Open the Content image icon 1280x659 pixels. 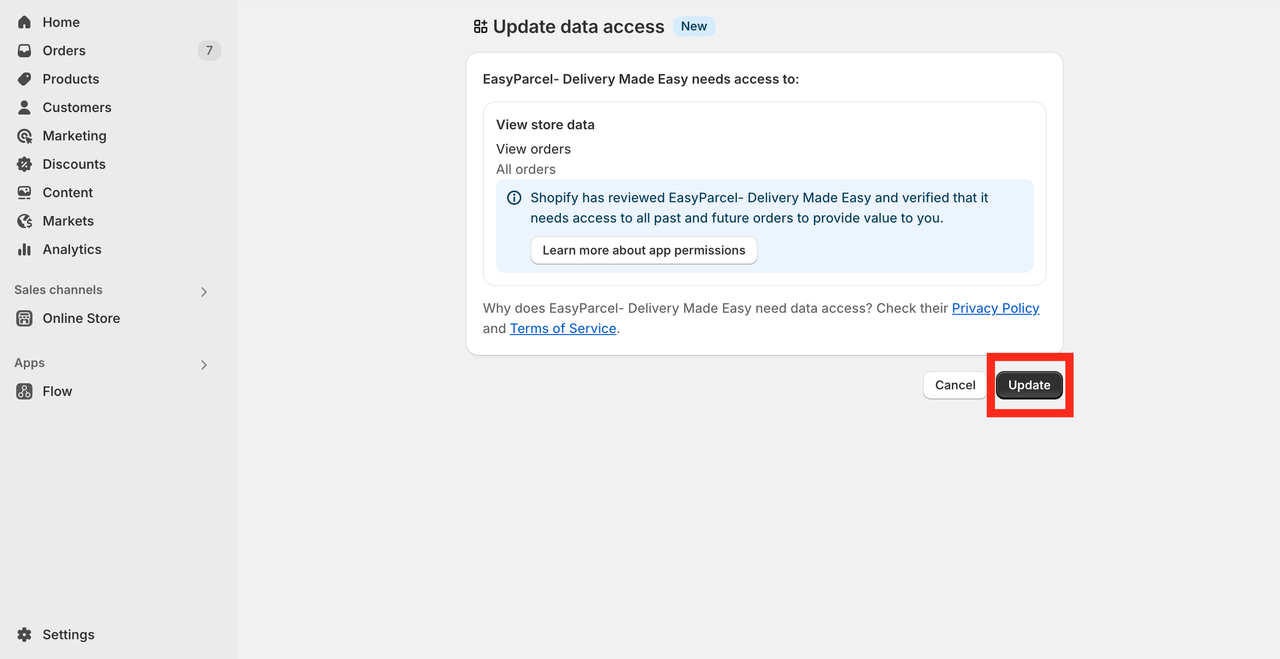[24, 192]
